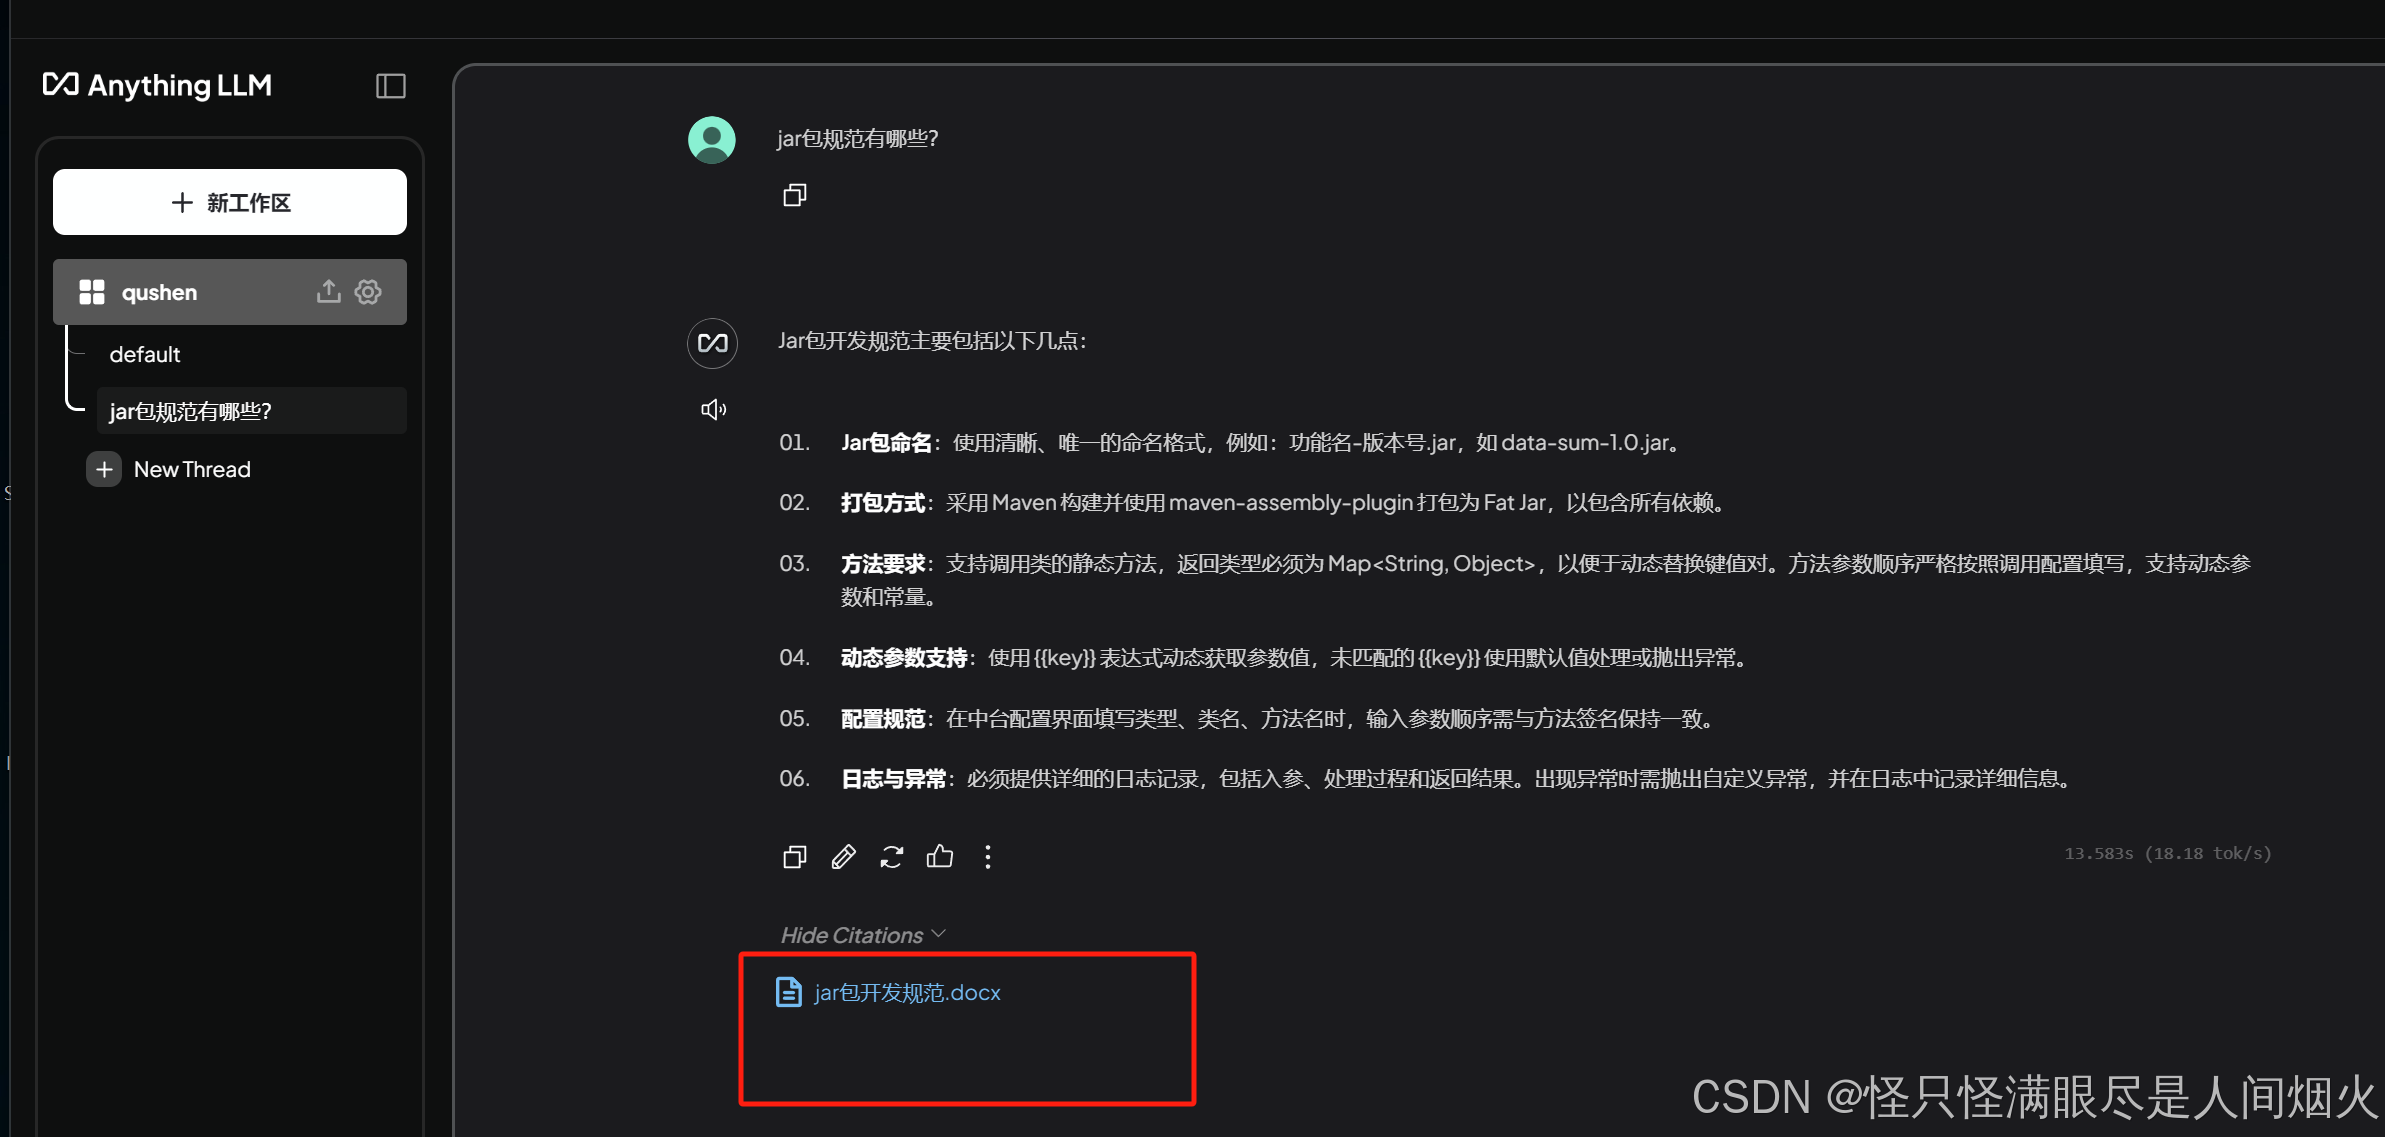Viewport: 2385px width, 1137px height.
Task: Click the 新工作区 new workspace button
Action: (230, 202)
